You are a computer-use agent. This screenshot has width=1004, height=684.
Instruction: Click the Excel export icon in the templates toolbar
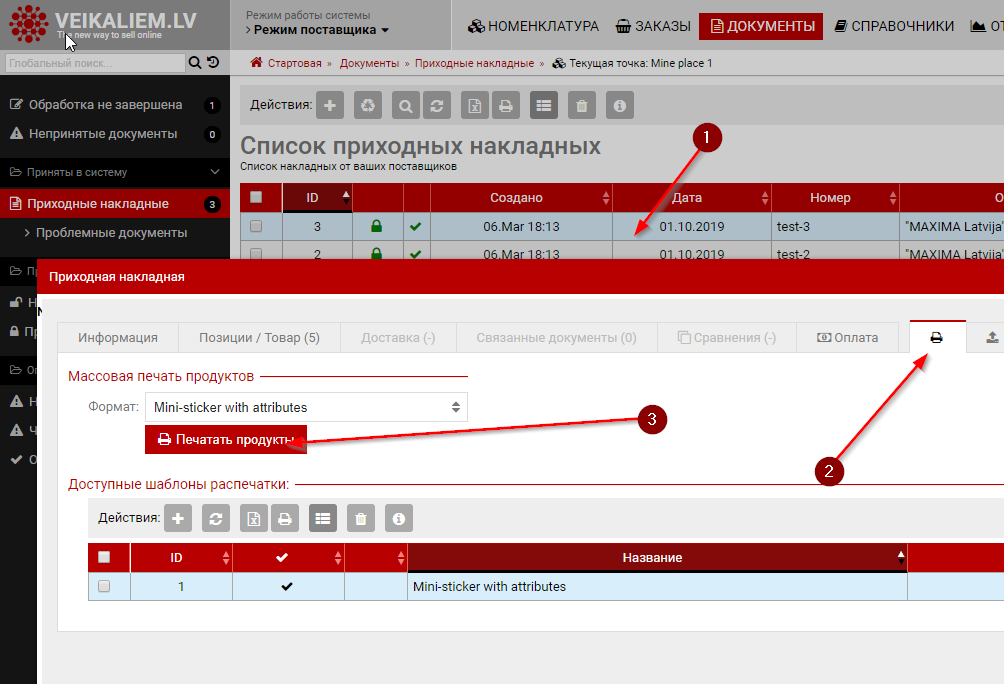click(254, 518)
